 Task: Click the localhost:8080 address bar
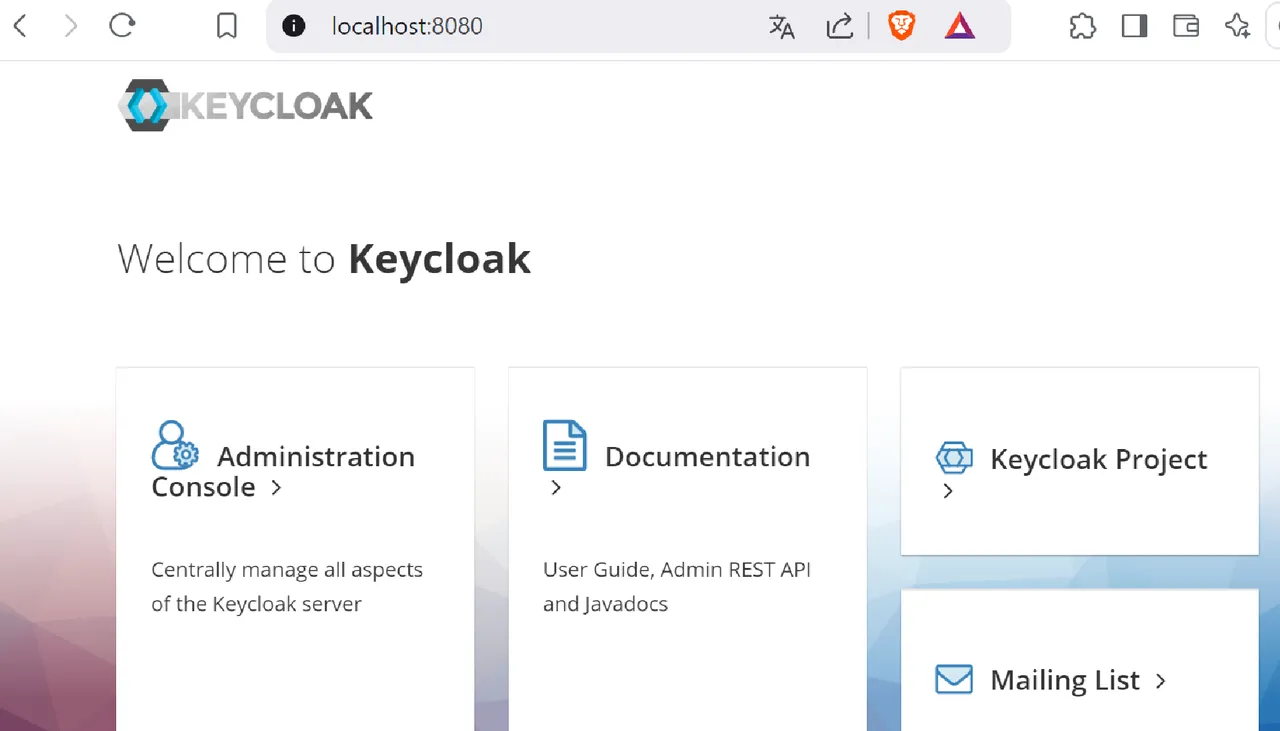[638, 26]
